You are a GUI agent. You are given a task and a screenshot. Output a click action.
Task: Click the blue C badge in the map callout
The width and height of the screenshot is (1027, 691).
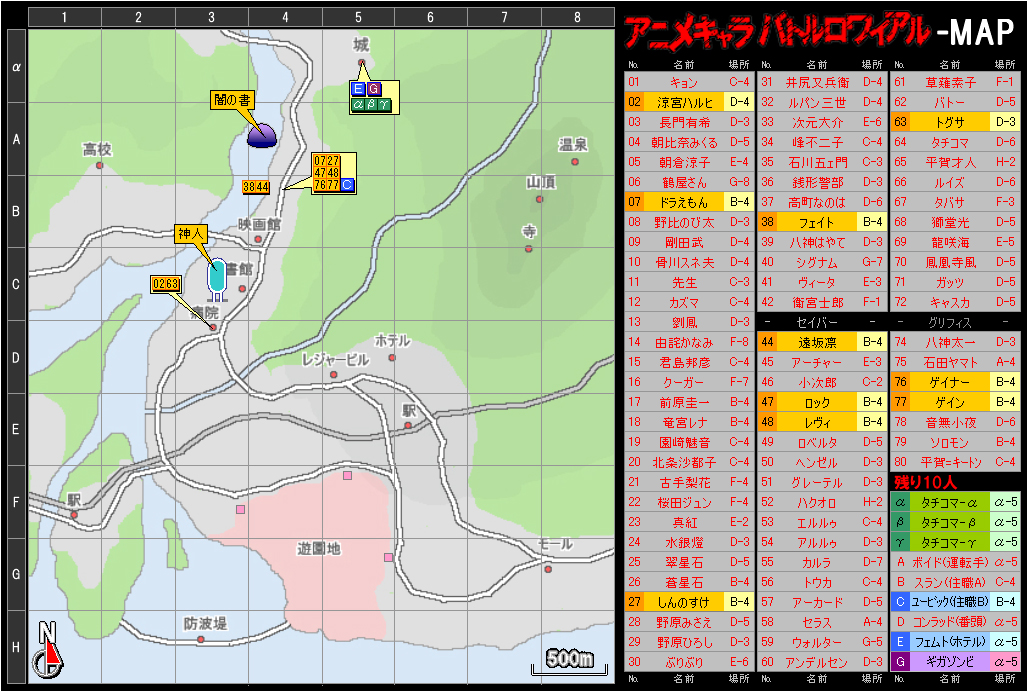[x=347, y=185]
